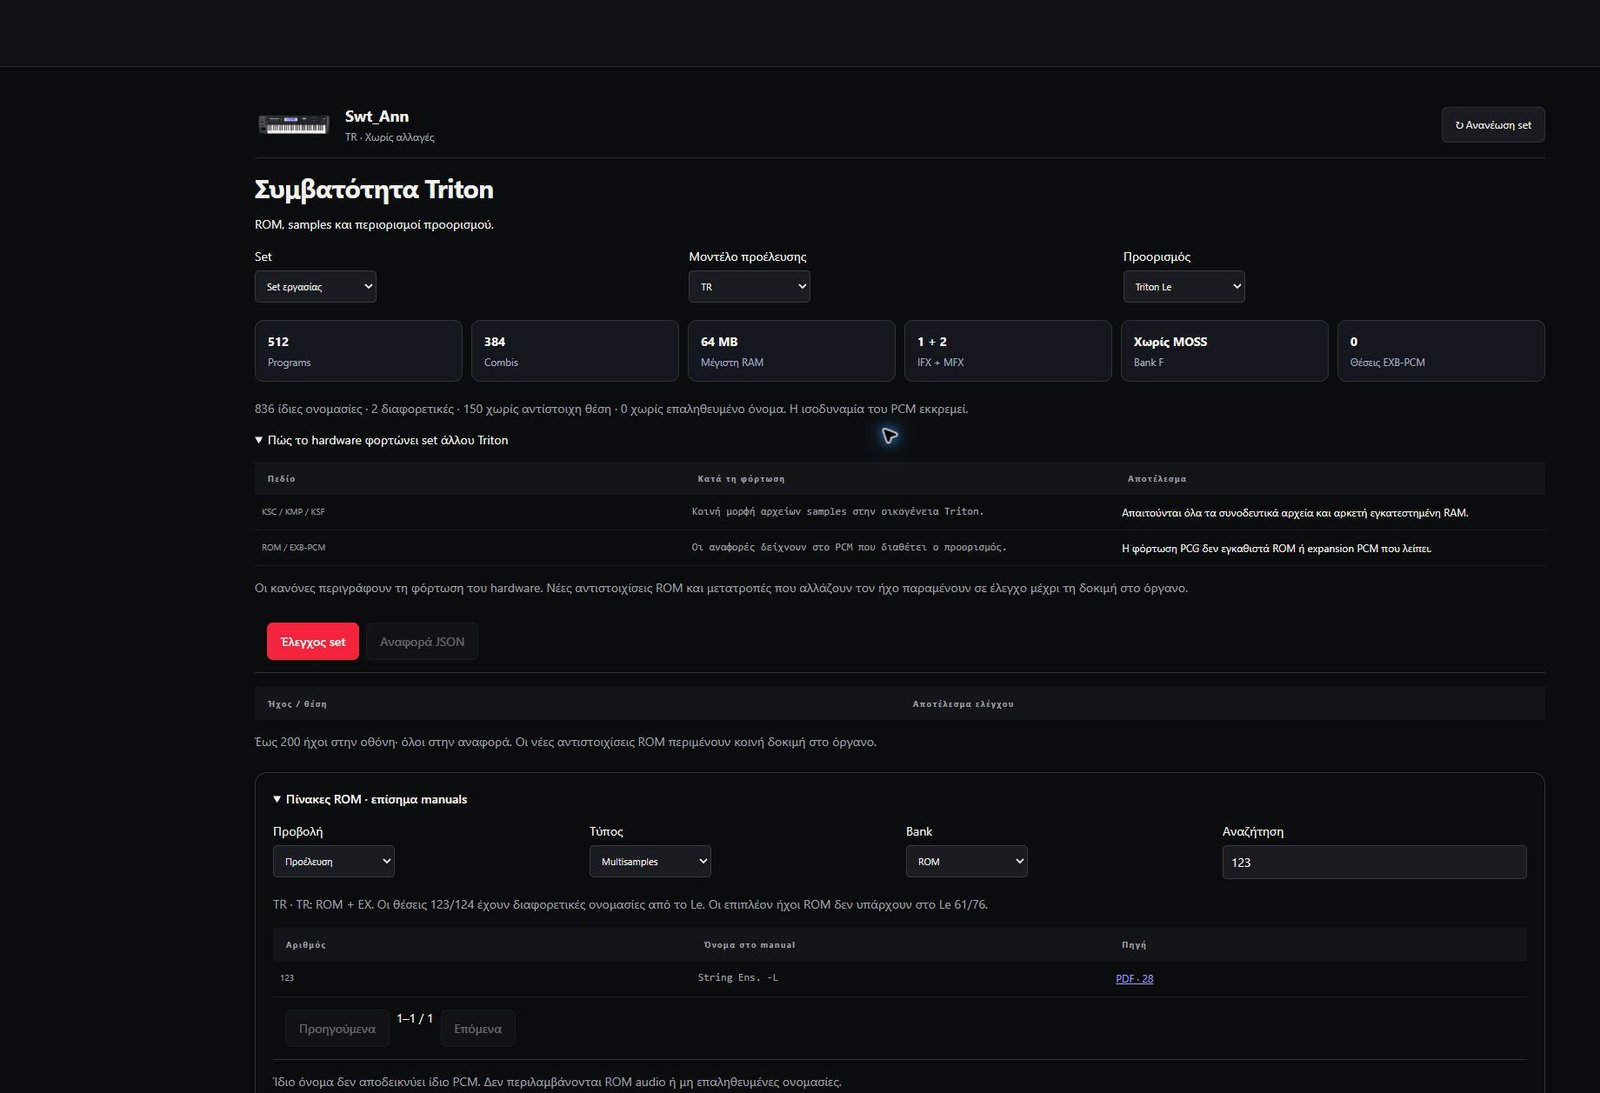Screen dimensions: 1600x1093
Task: Click the String Ens. -L manual name
Action: (x=738, y=978)
